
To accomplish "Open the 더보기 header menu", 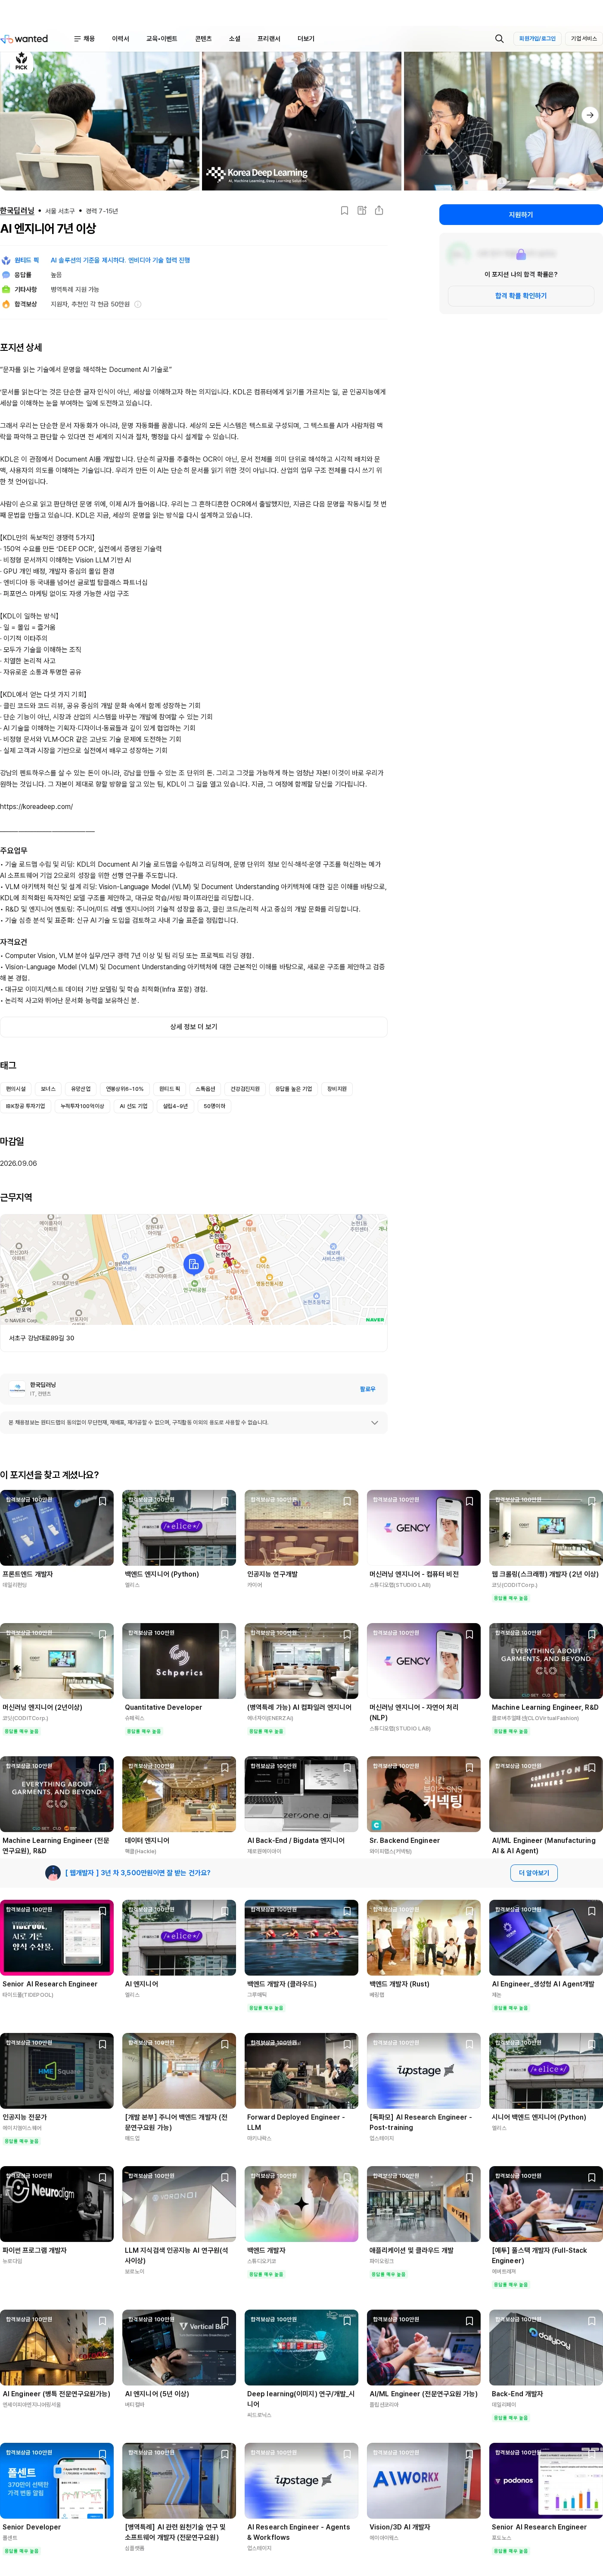I will click(x=306, y=39).
